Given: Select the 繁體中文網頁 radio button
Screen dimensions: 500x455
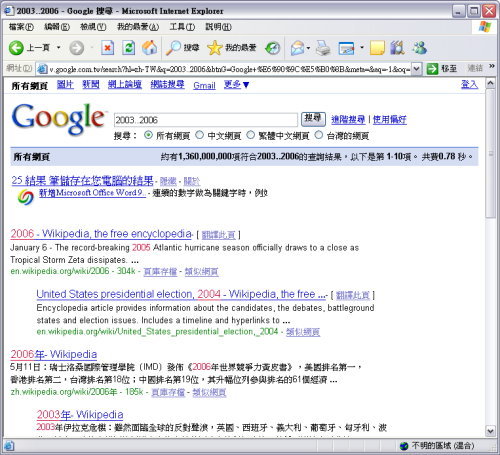Looking at the screenshot, I should [x=250, y=135].
